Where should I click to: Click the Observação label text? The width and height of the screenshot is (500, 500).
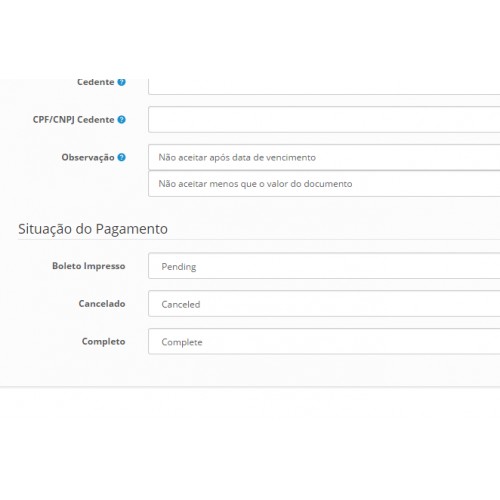[88, 157]
